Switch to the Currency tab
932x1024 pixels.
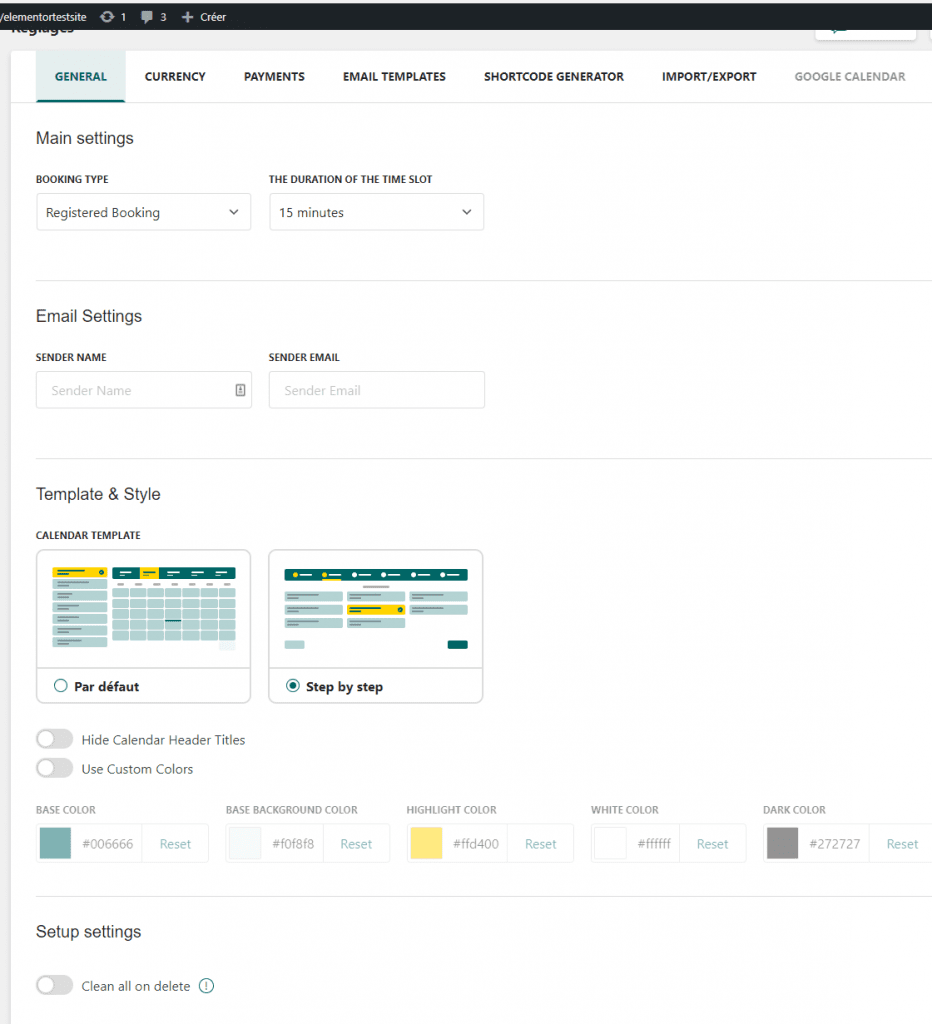[x=175, y=76]
